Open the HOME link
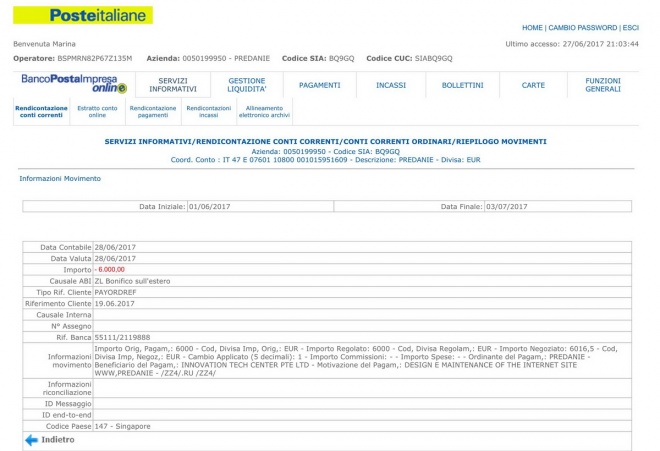Screen dimensions: 660x451 click(x=533, y=28)
